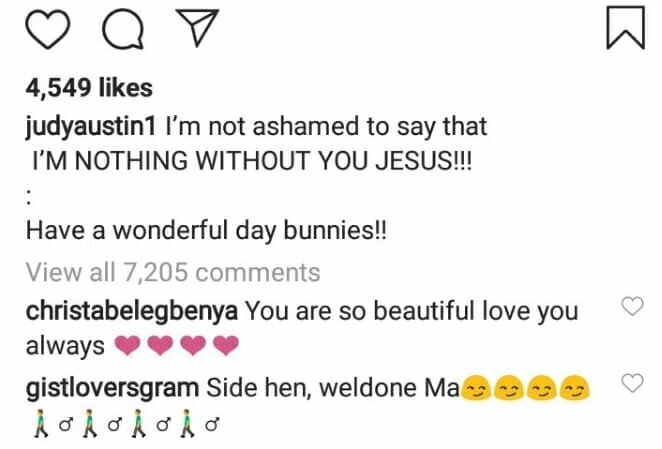Click the last pink heart emoji
Viewport: 662px width, 449px height.
226,345
